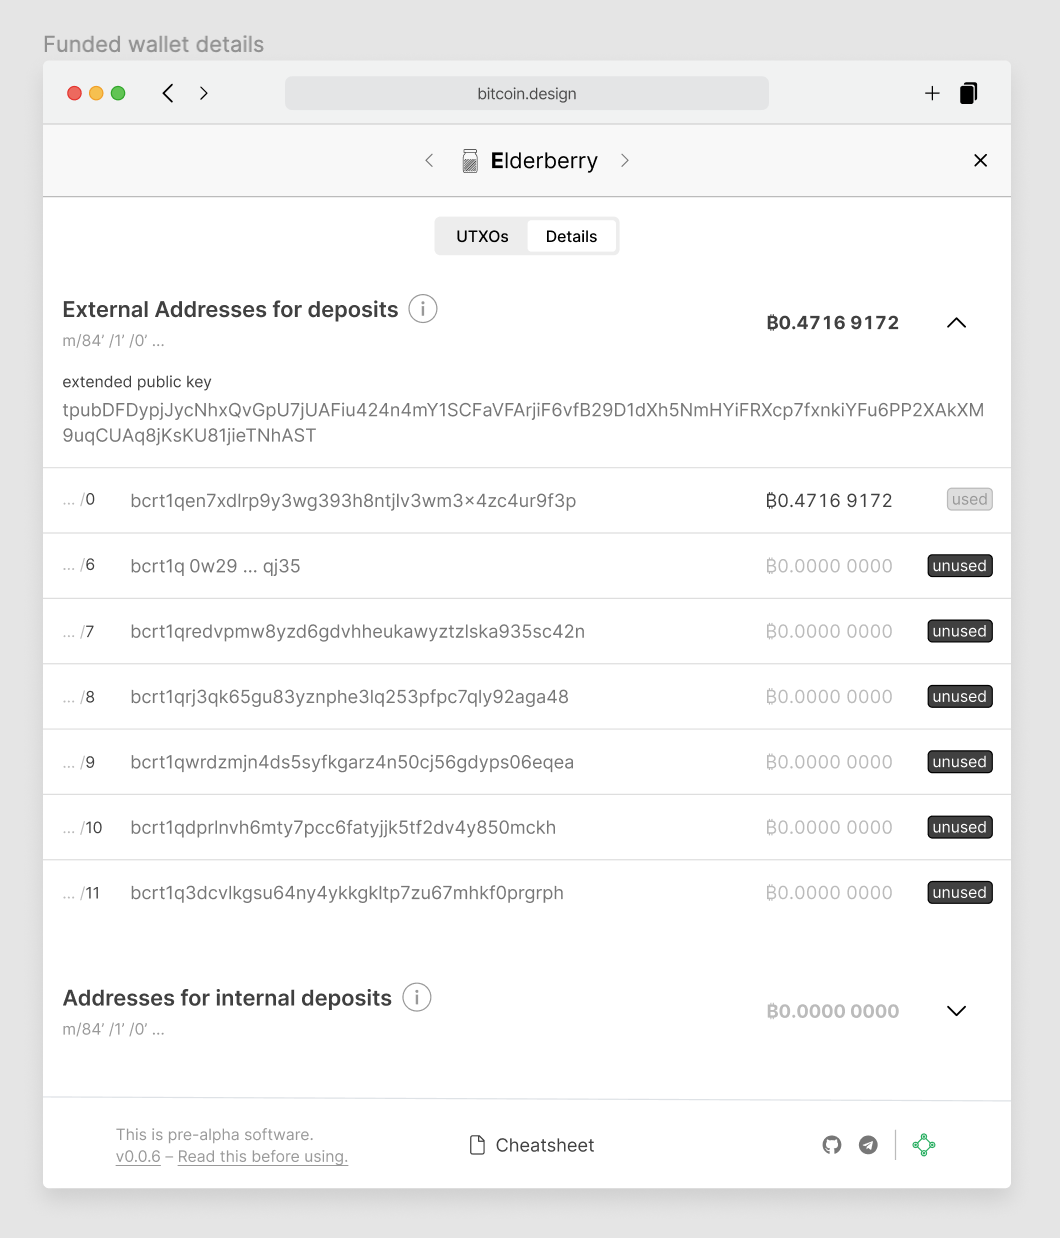The height and width of the screenshot is (1238, 1060).
Task: Click the unused badge on address /7
Action: click(959, 631)
